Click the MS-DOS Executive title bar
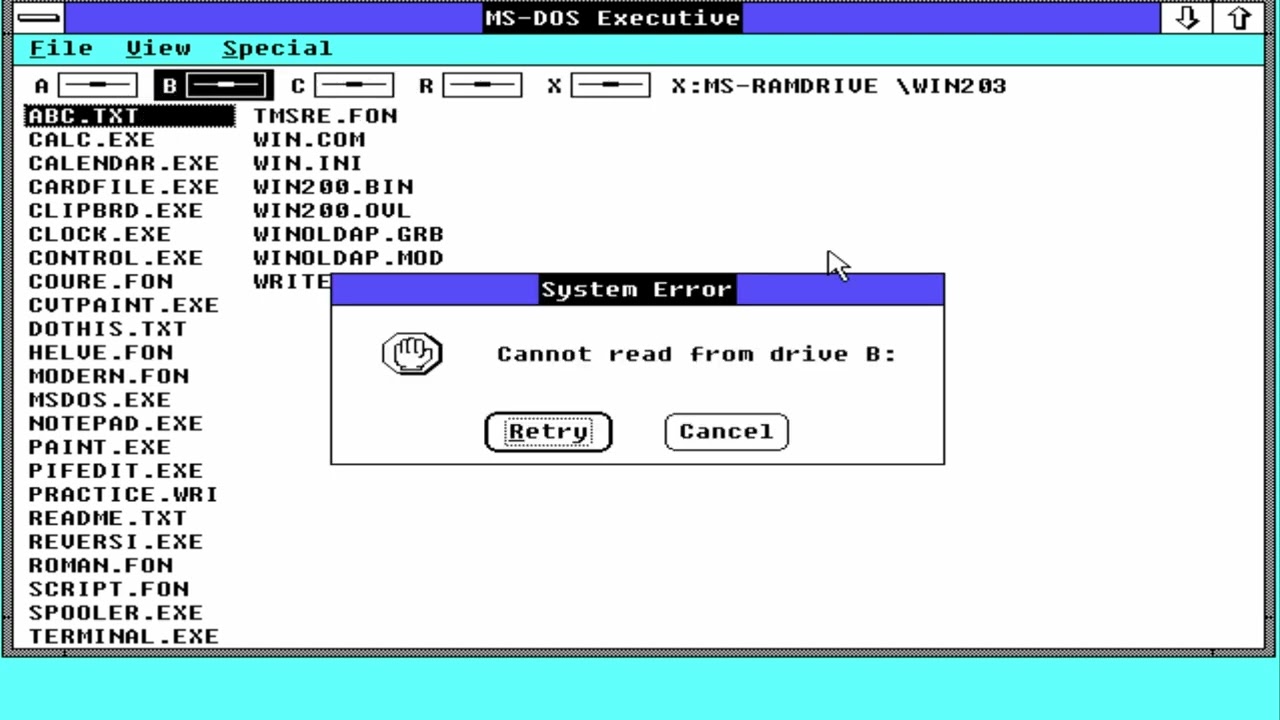Viewport: 1280px width, 720px height. click(x=612, y=17)
